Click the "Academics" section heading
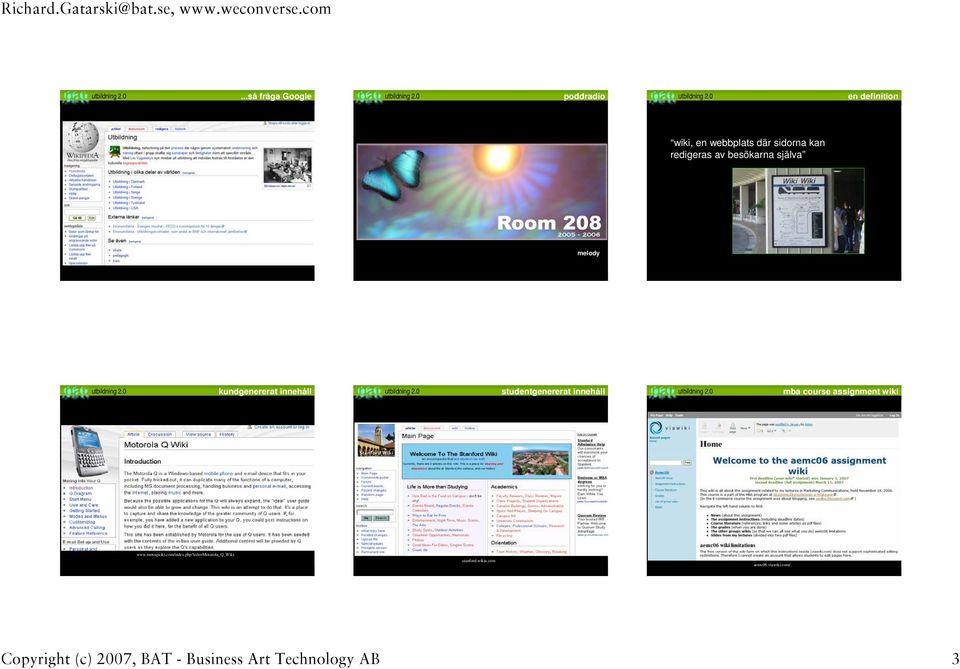 (x=504, y=487)
